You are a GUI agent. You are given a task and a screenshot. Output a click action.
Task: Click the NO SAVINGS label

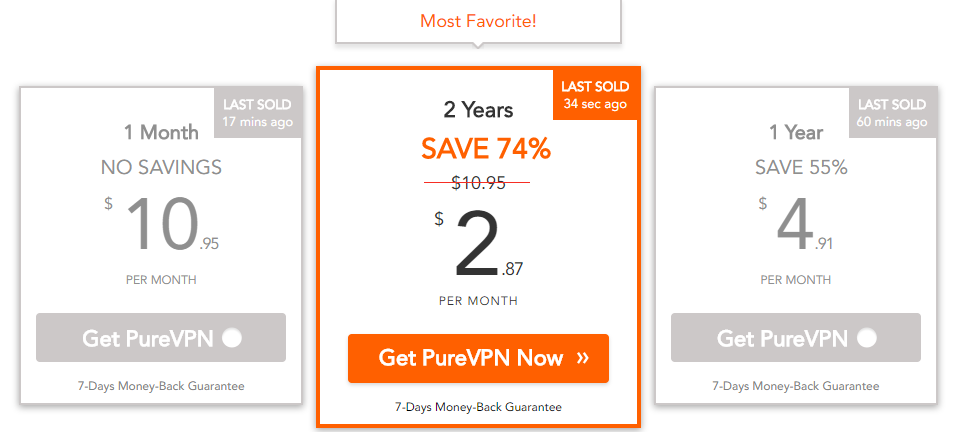pyautogui.click(x=161, y=167)
